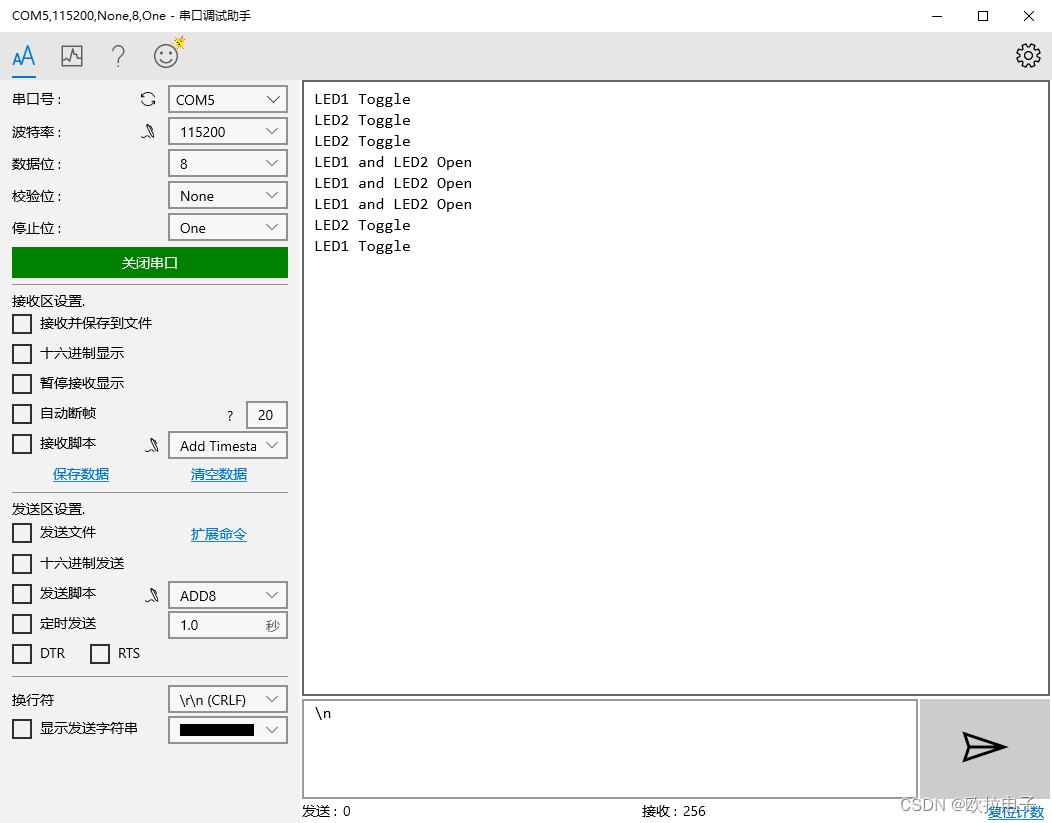
Task: Click the 清空数据 clear data link
Action: tap(218, 473)
